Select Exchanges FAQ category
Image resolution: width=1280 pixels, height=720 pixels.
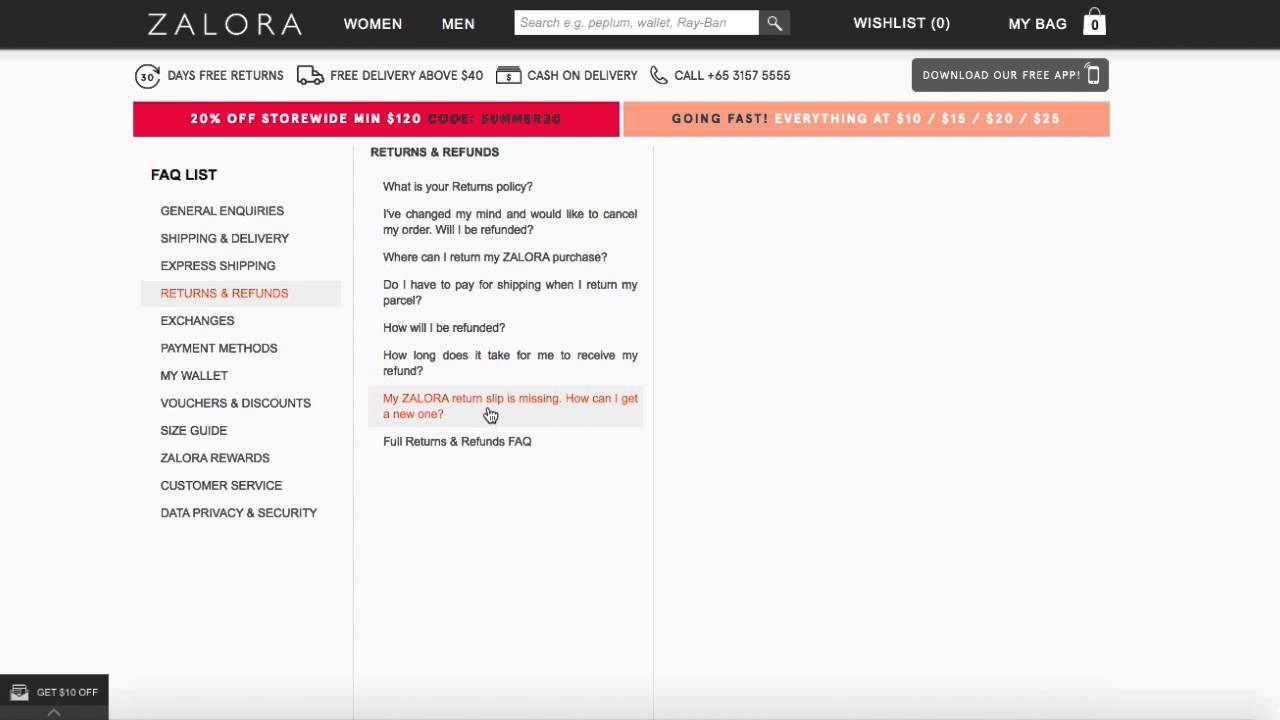tap(197, 321)
